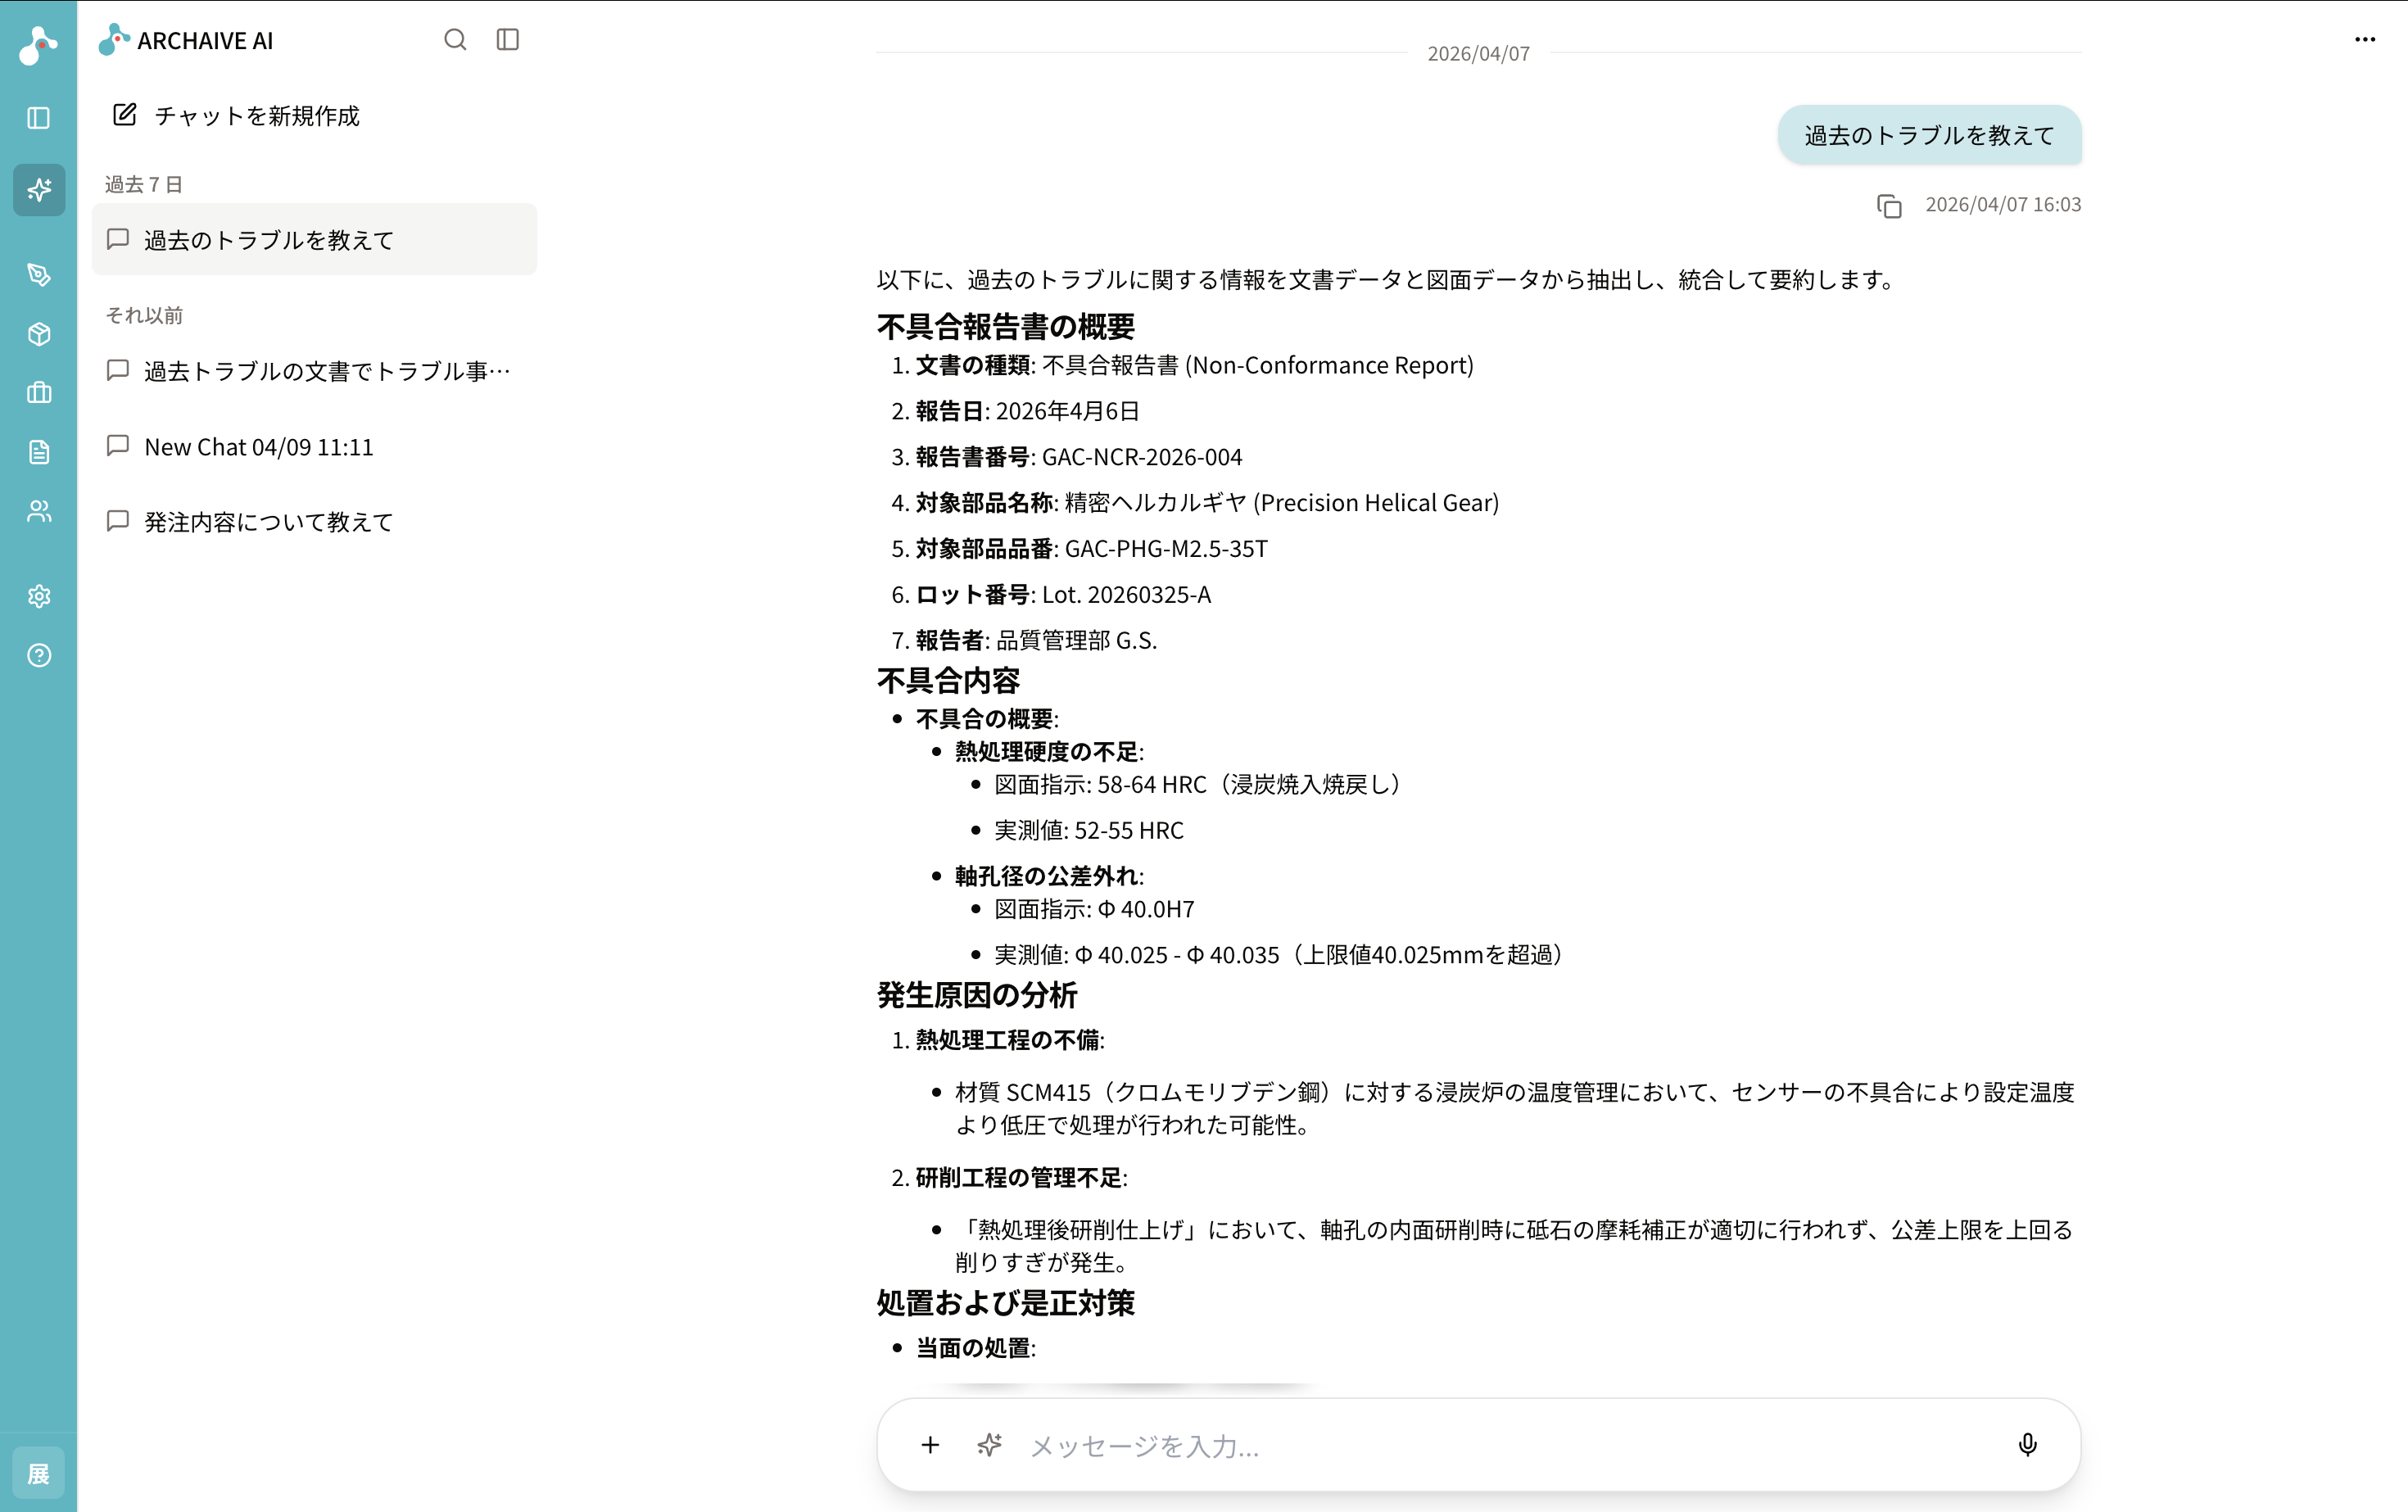2408x1512 pixels.
Task: Click the ARCHAIVE AI logo in the sidebar header
Action: (x=186, y=40)
